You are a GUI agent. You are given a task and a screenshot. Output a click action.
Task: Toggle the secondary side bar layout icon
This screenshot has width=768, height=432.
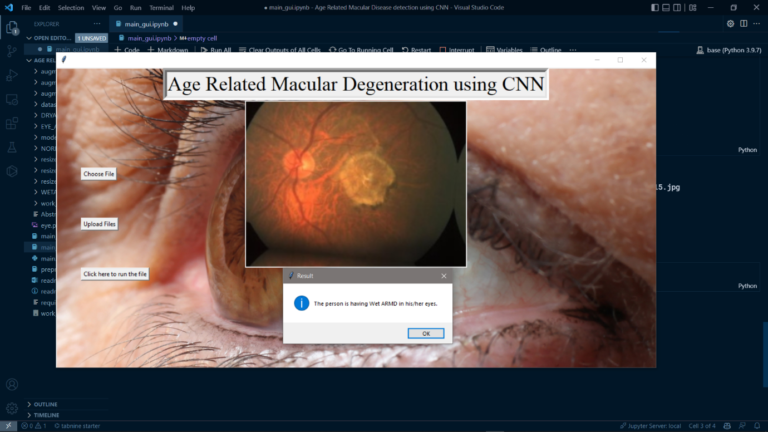pyautogui.click(x=677, y=7)
